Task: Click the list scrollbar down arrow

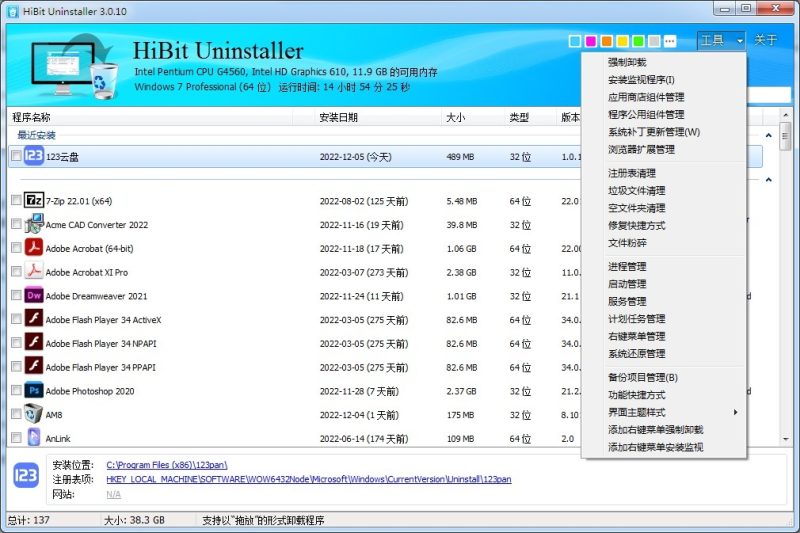Action: [x=785, y=439]
